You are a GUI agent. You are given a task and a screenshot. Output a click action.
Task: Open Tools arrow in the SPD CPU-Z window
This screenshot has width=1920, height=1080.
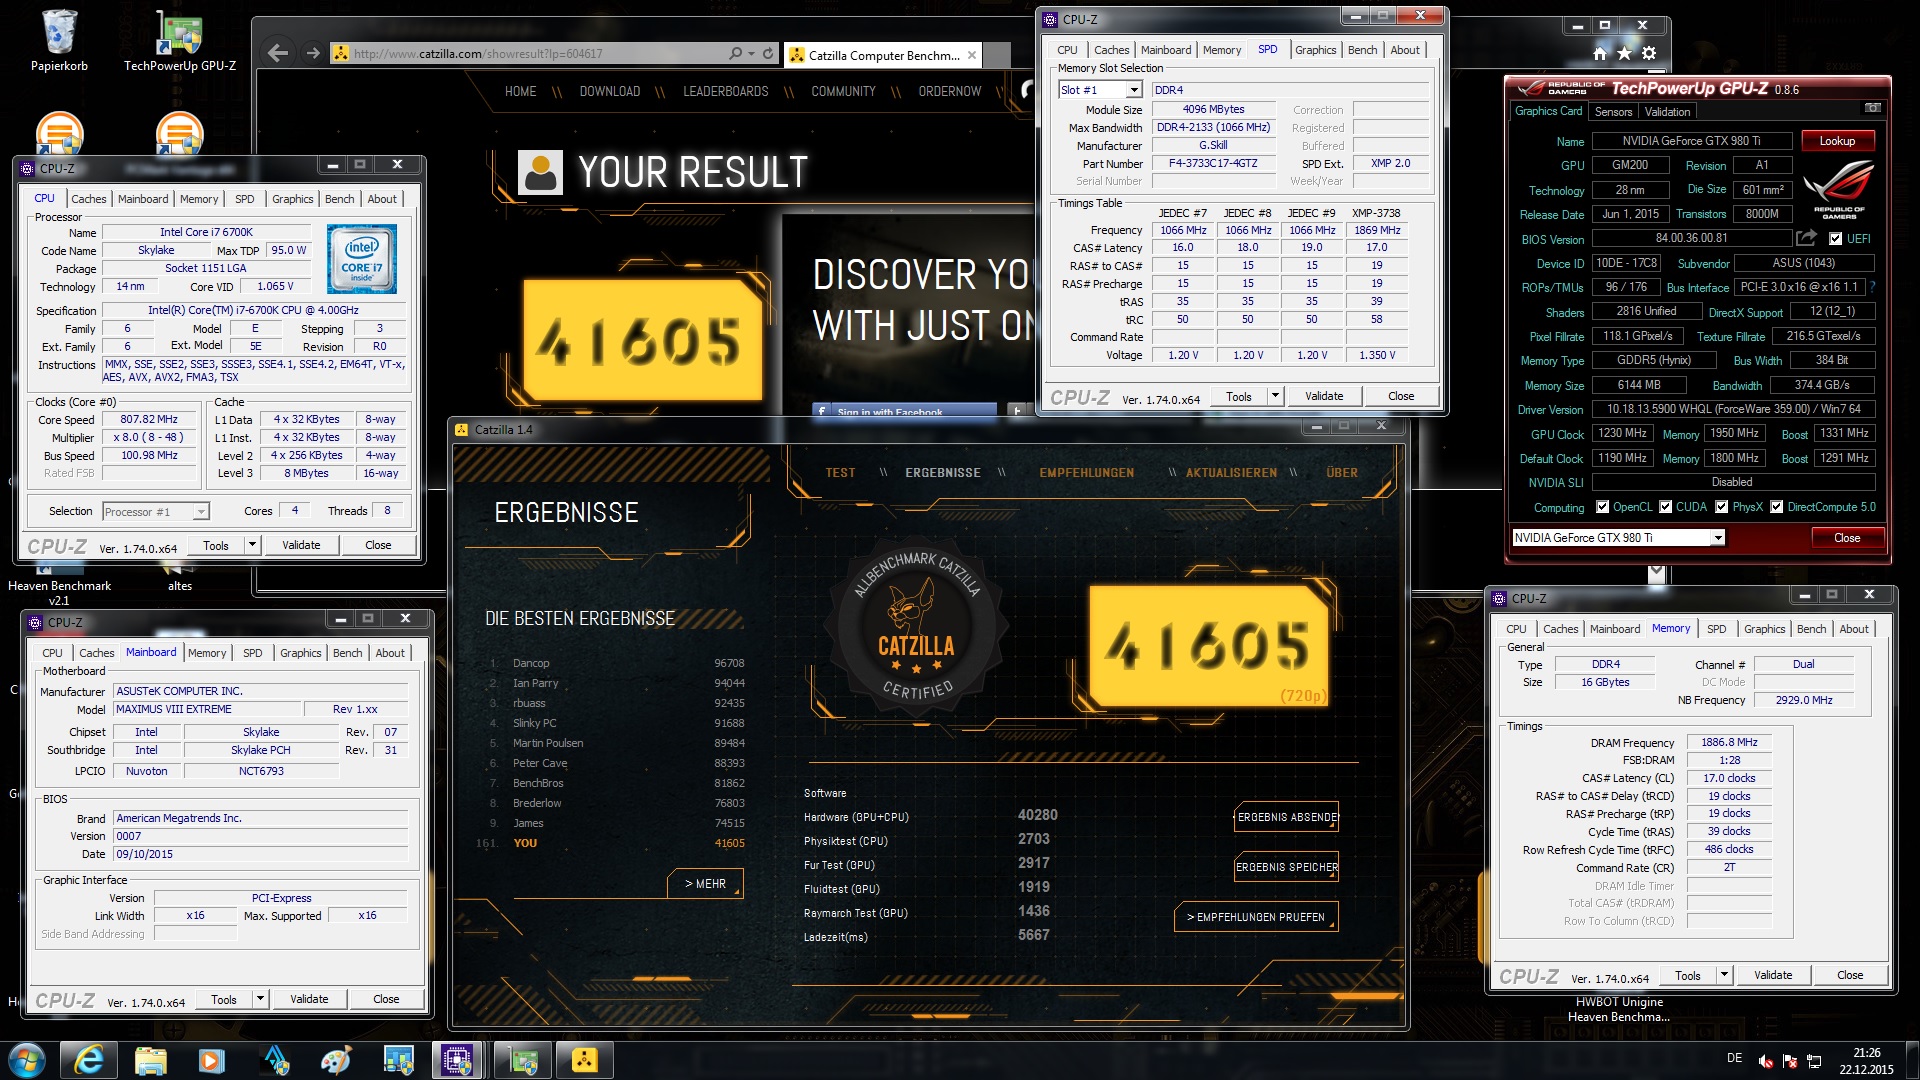(x=1275, y=396)
